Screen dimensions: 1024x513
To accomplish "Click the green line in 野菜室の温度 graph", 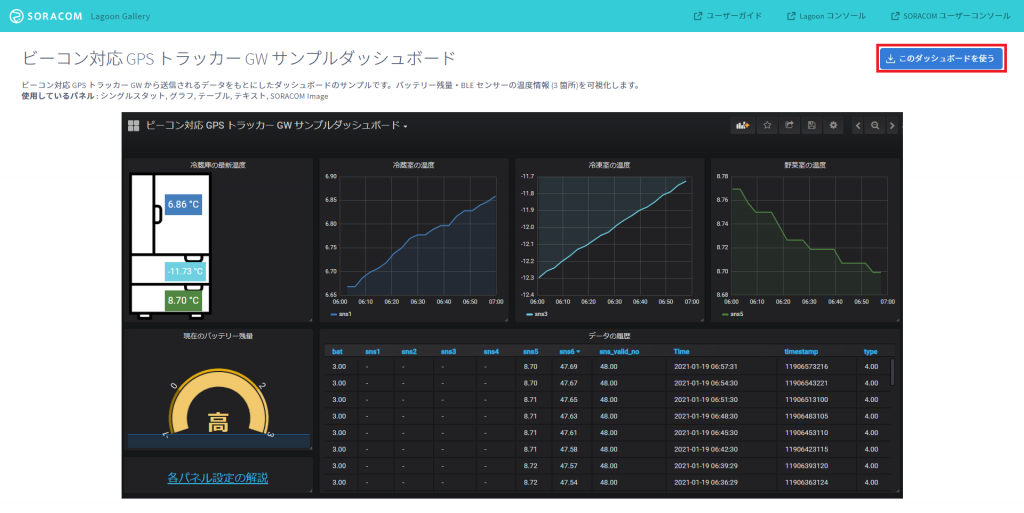I will [807, 248].
